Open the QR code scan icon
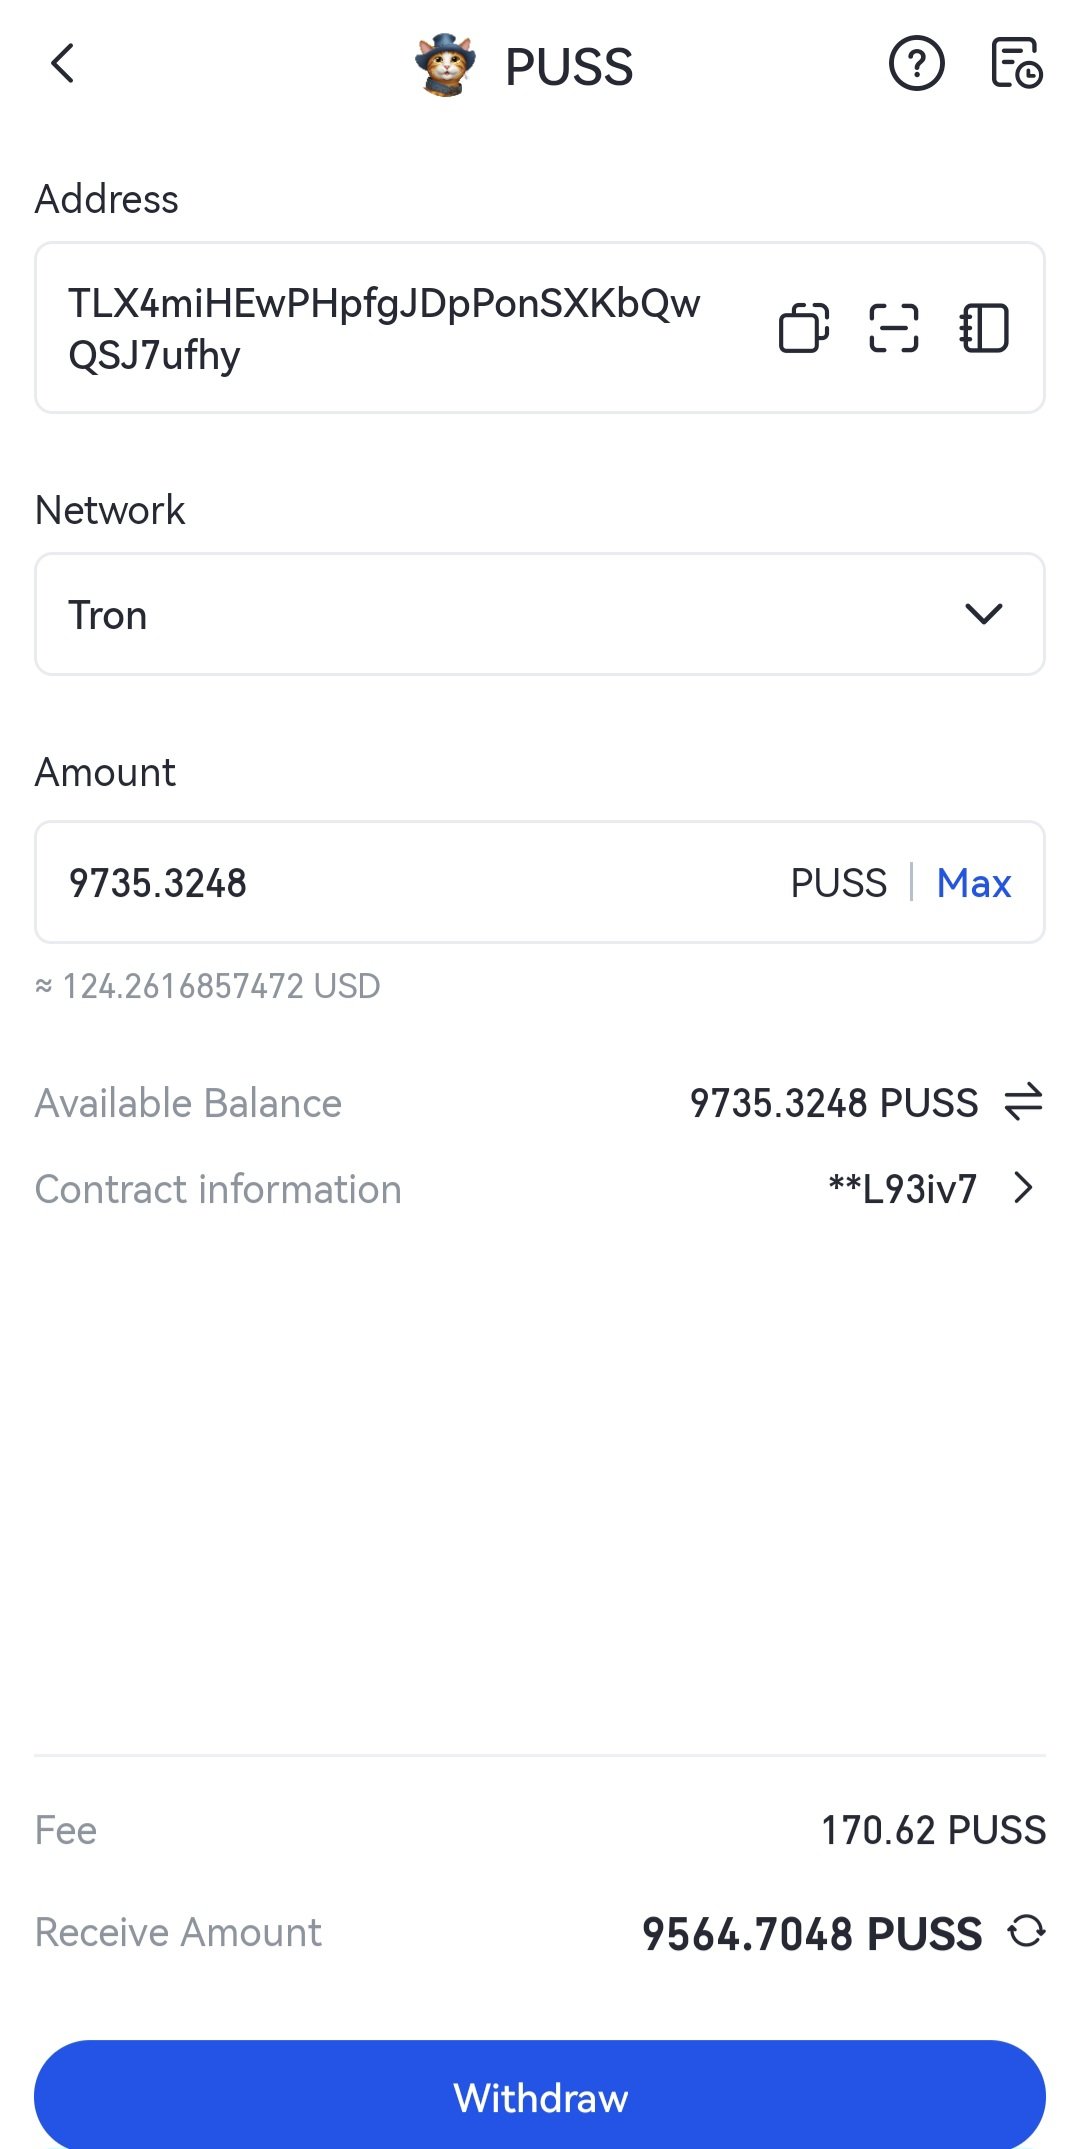The image size is (1080, 2149). pos(893,328)
